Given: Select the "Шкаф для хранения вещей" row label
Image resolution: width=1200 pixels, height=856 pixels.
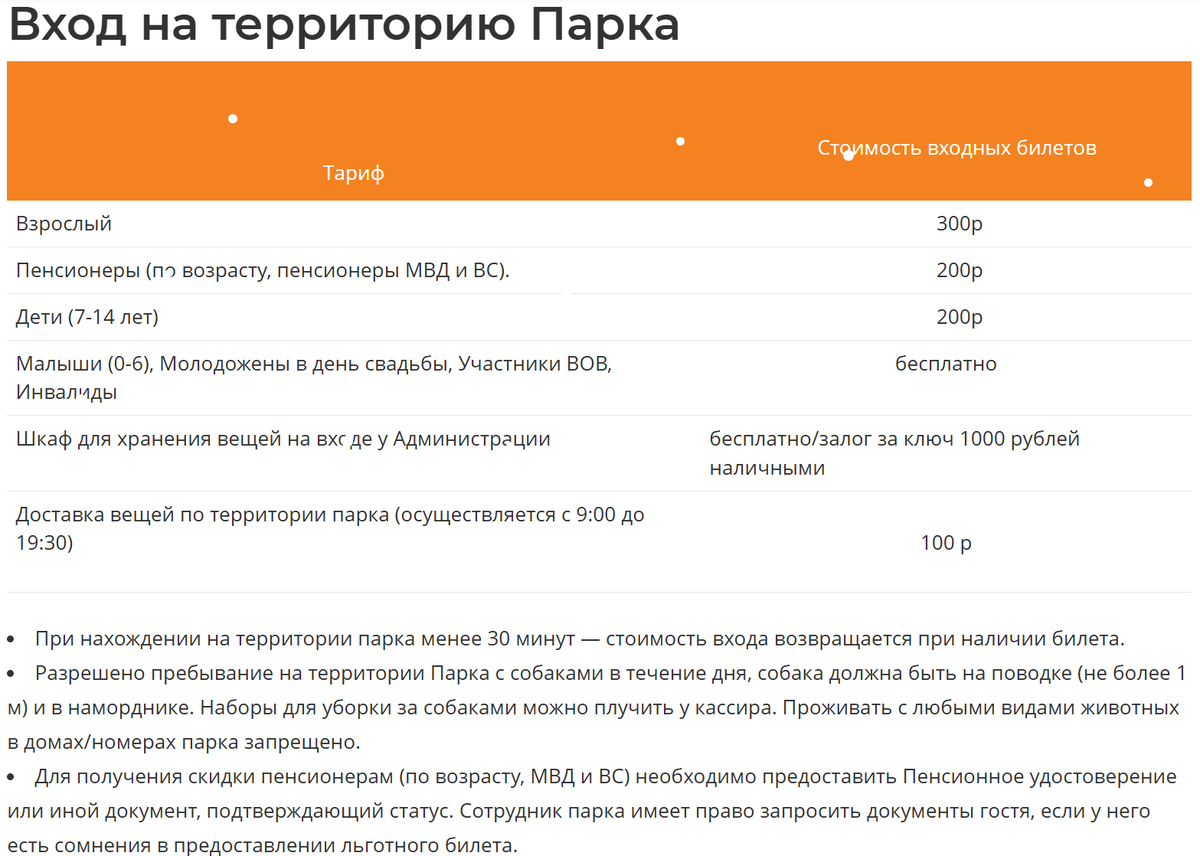Looking at the screenshot, I should (x=283, y=439).
